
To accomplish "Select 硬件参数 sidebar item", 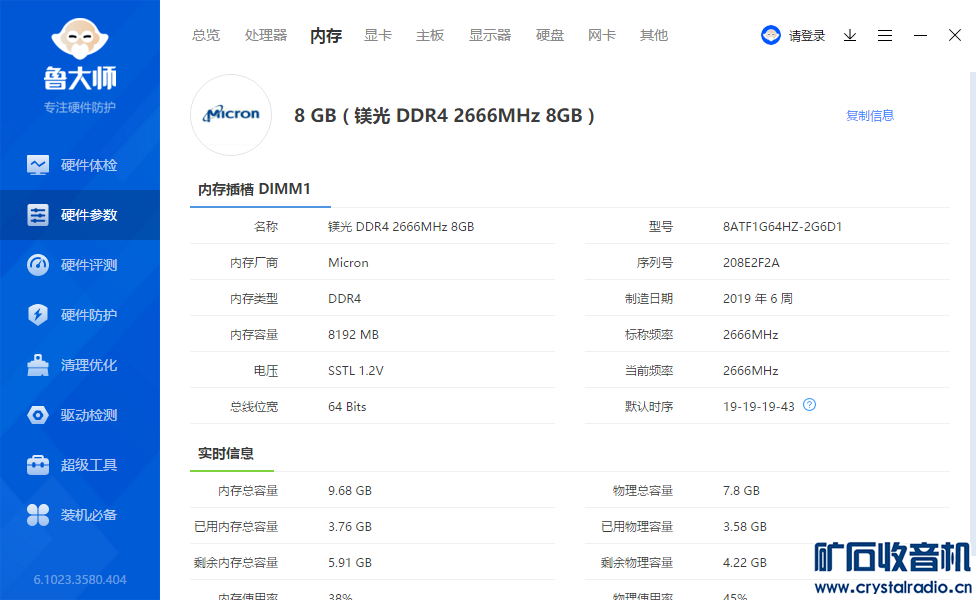I will pyautogui.click(x=80, y=215).
